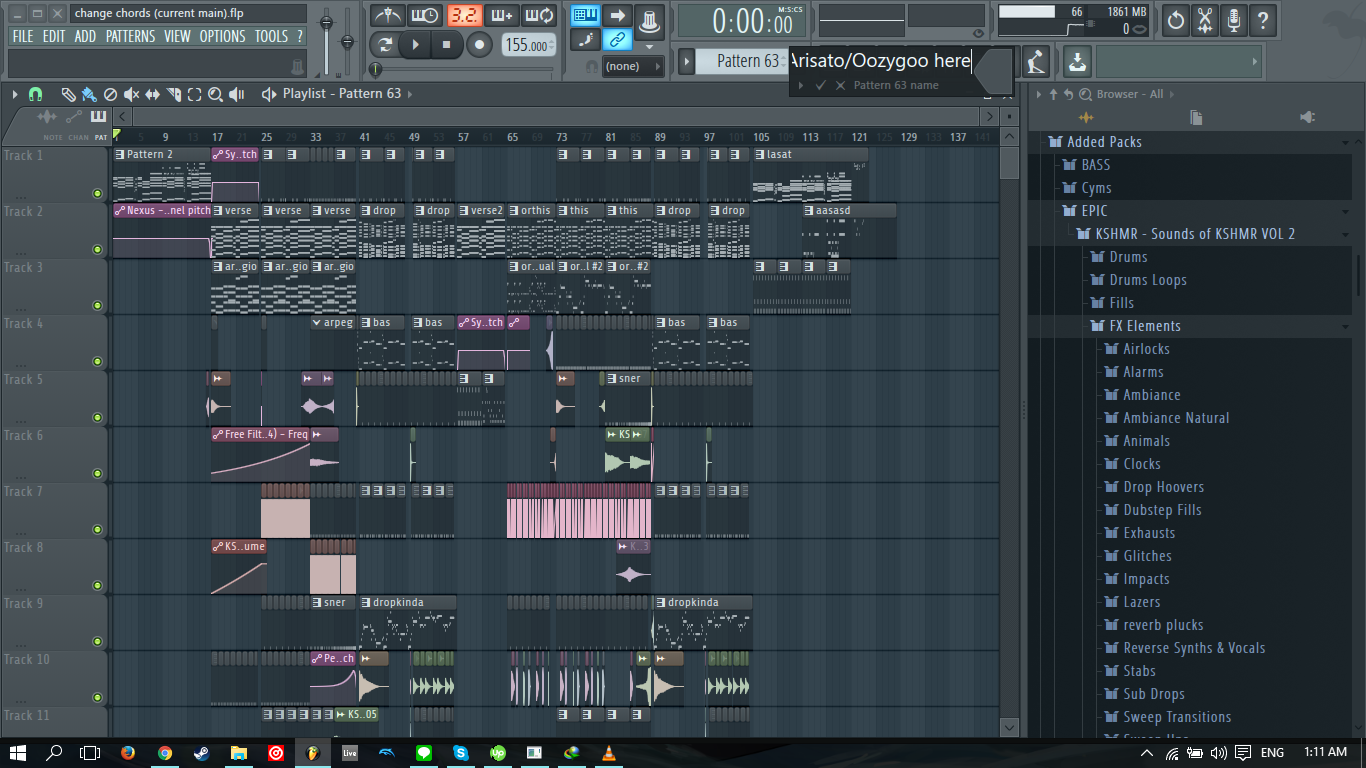Viewport: 1366px width, 768px height.
Task: Open the (none) snap selector dropdown
Action: (633, 66)
